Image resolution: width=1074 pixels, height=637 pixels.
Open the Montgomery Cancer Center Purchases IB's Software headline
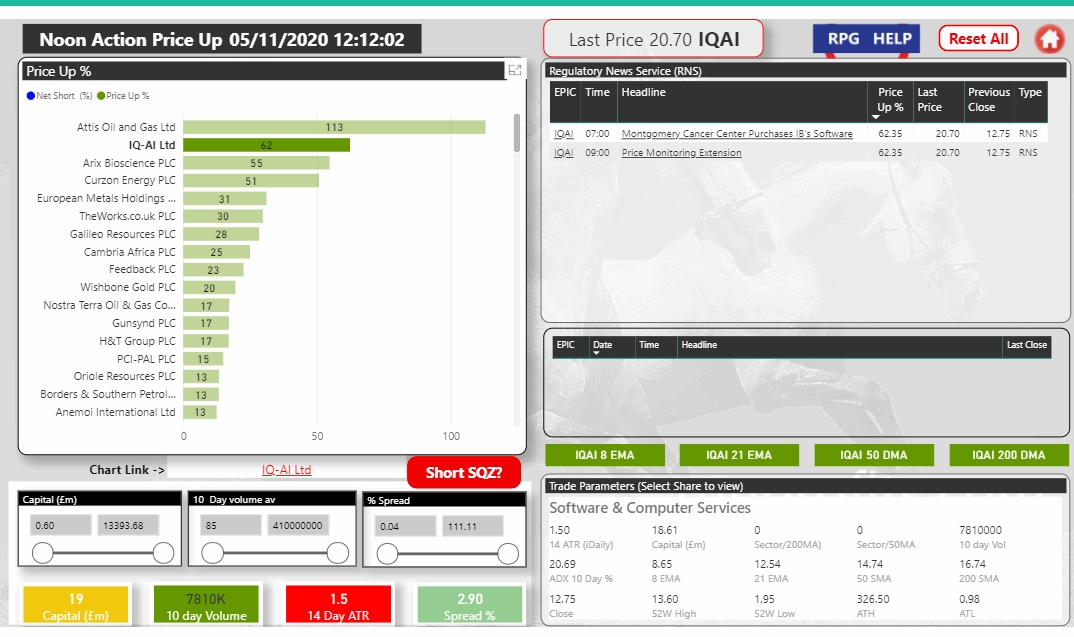(x=737, y=134)
